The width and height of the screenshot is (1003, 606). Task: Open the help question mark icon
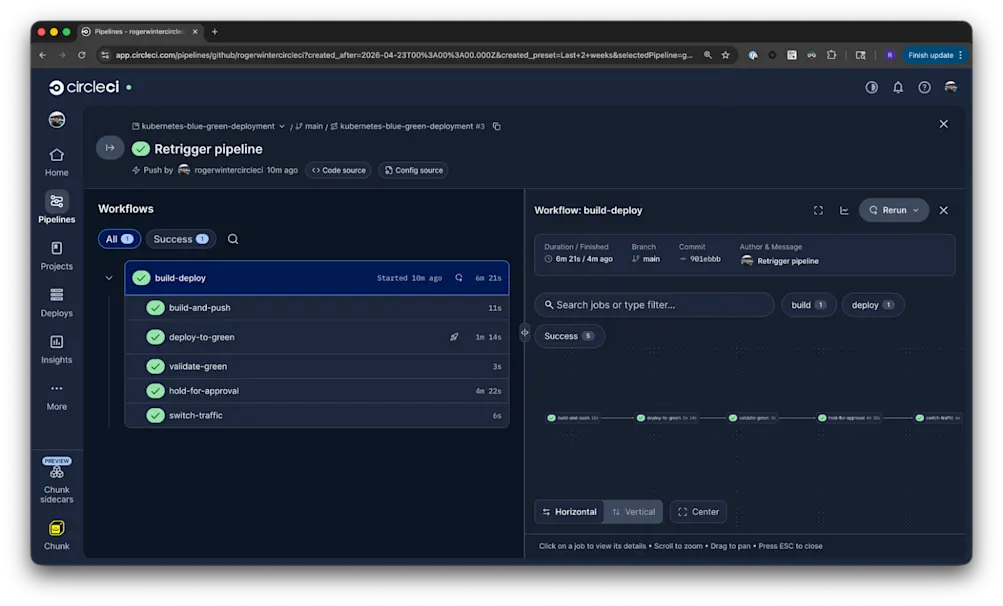[x=924, y=87]
